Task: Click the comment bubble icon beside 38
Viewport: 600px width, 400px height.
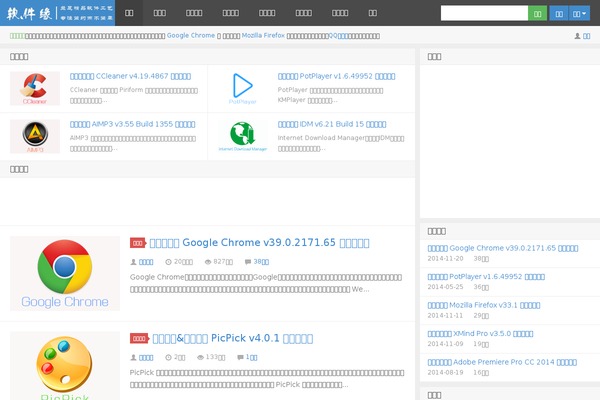Action: [x=248, y=262]
